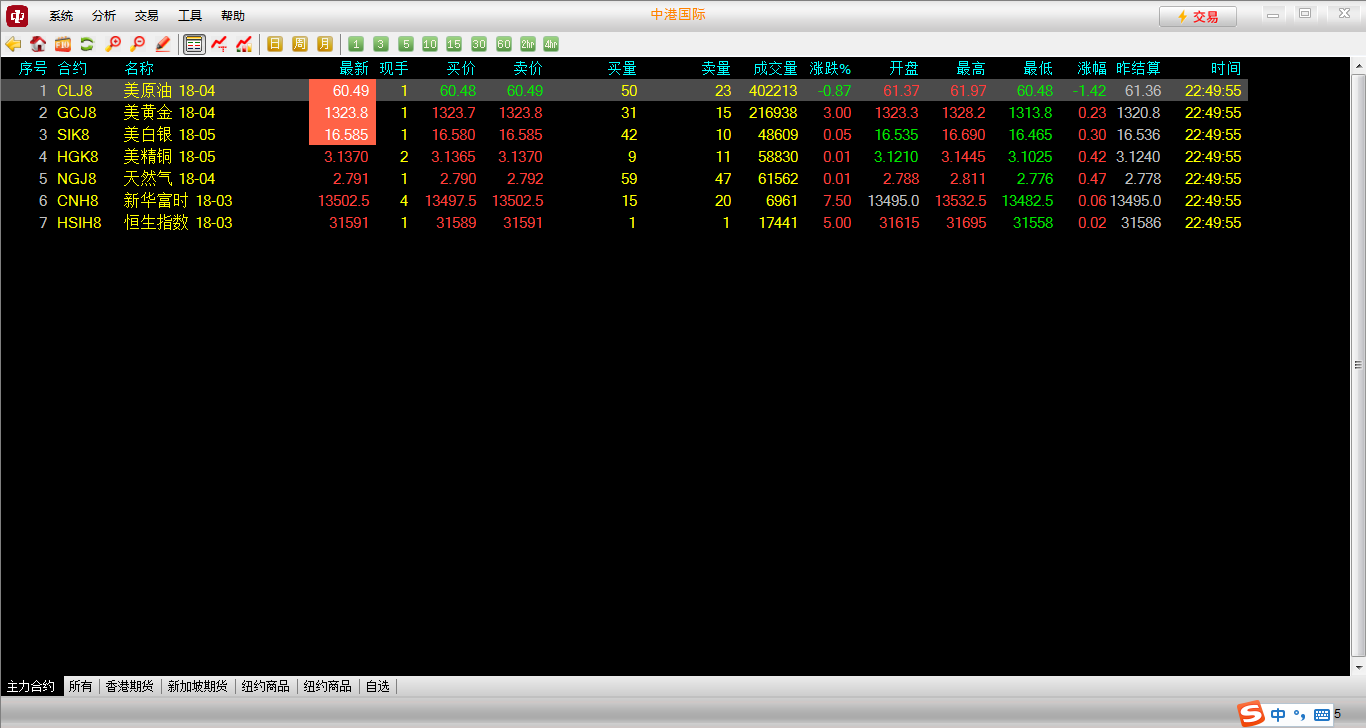Screen dimensions: 1366x728
Task: Sort by the 昨结算 column header
Action: (x=1138, y=68)
